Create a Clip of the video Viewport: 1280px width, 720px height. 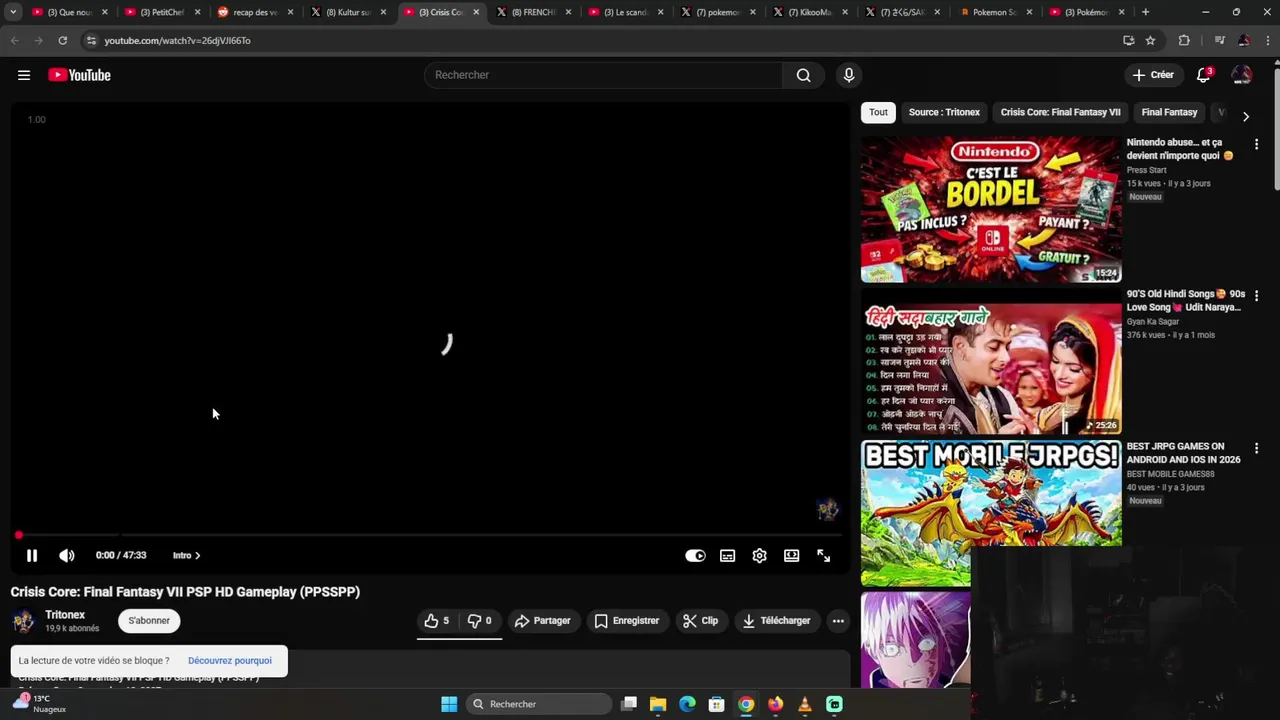pos(700,621)
